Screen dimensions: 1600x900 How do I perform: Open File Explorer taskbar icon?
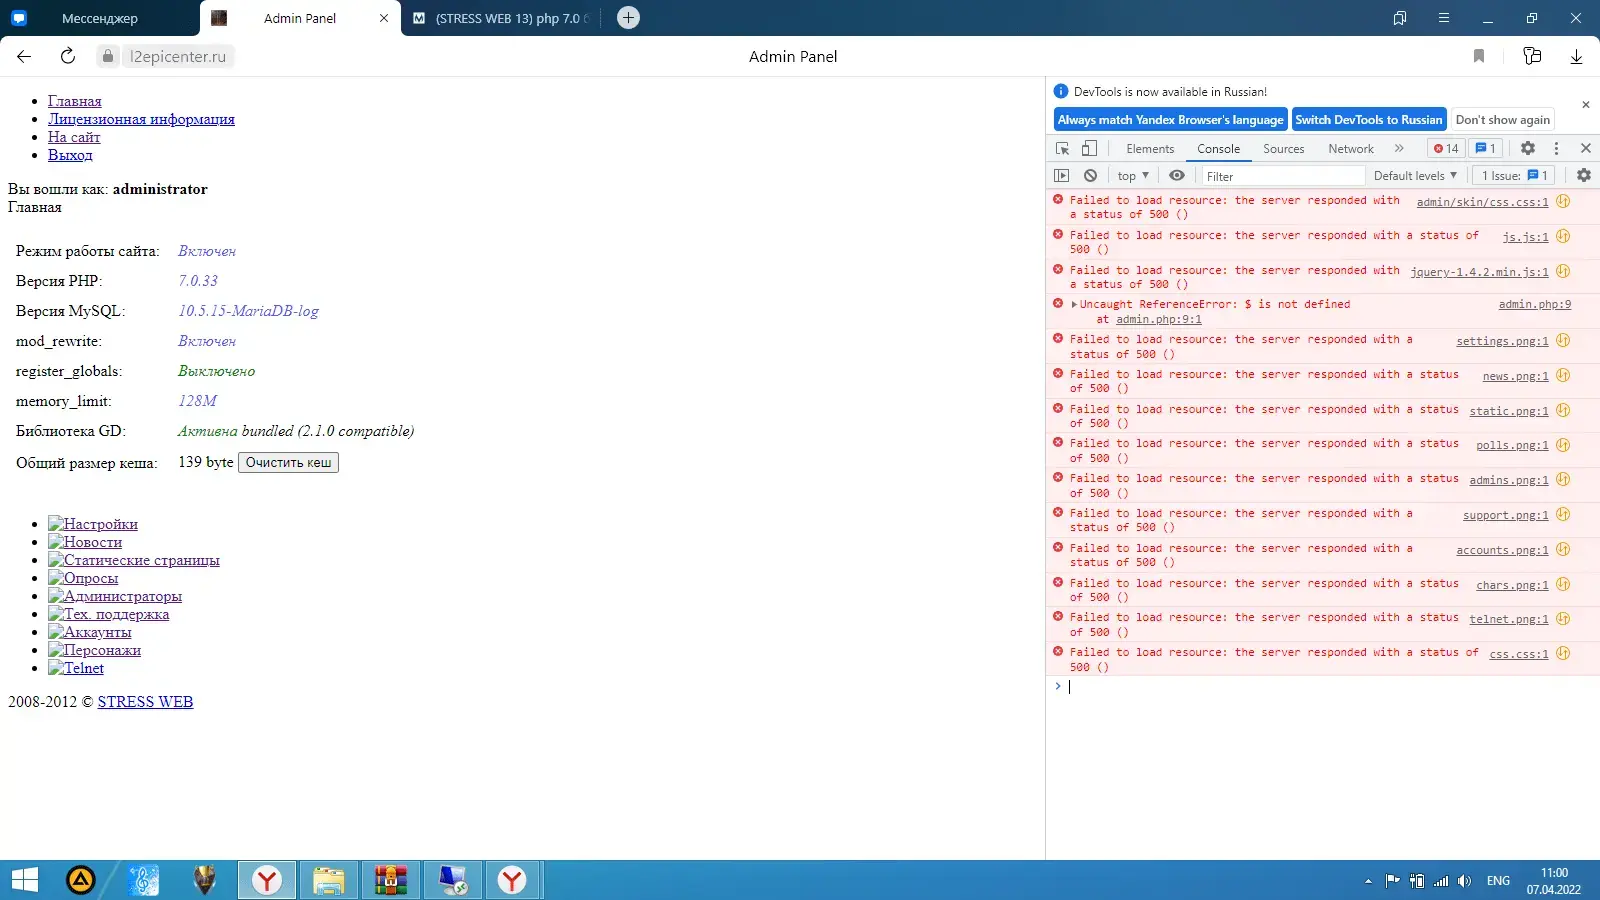(328, 880)
